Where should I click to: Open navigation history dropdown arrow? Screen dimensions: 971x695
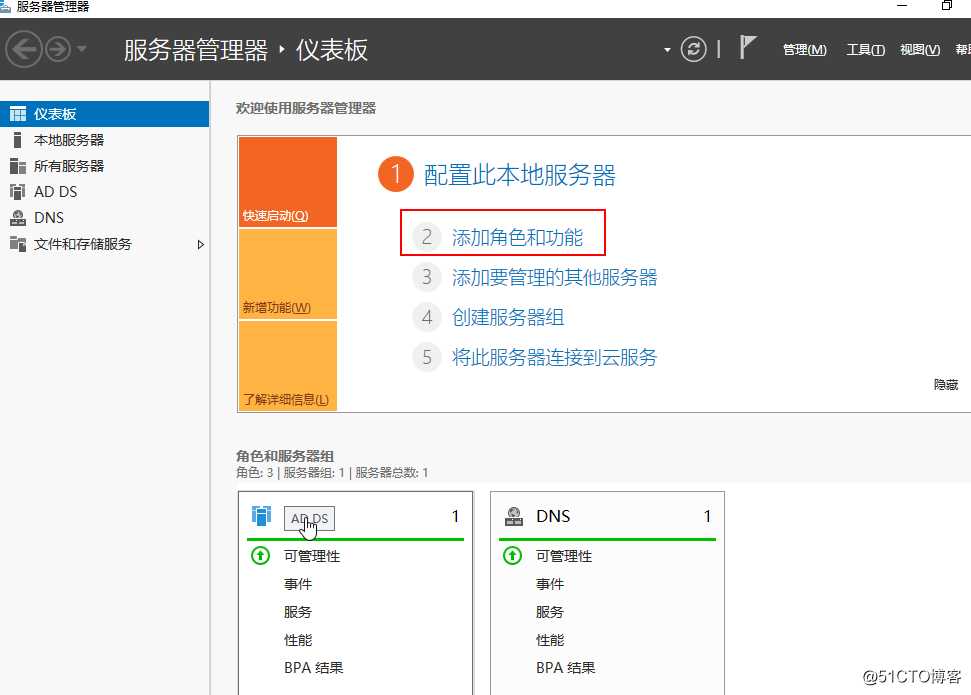(82, 49)
